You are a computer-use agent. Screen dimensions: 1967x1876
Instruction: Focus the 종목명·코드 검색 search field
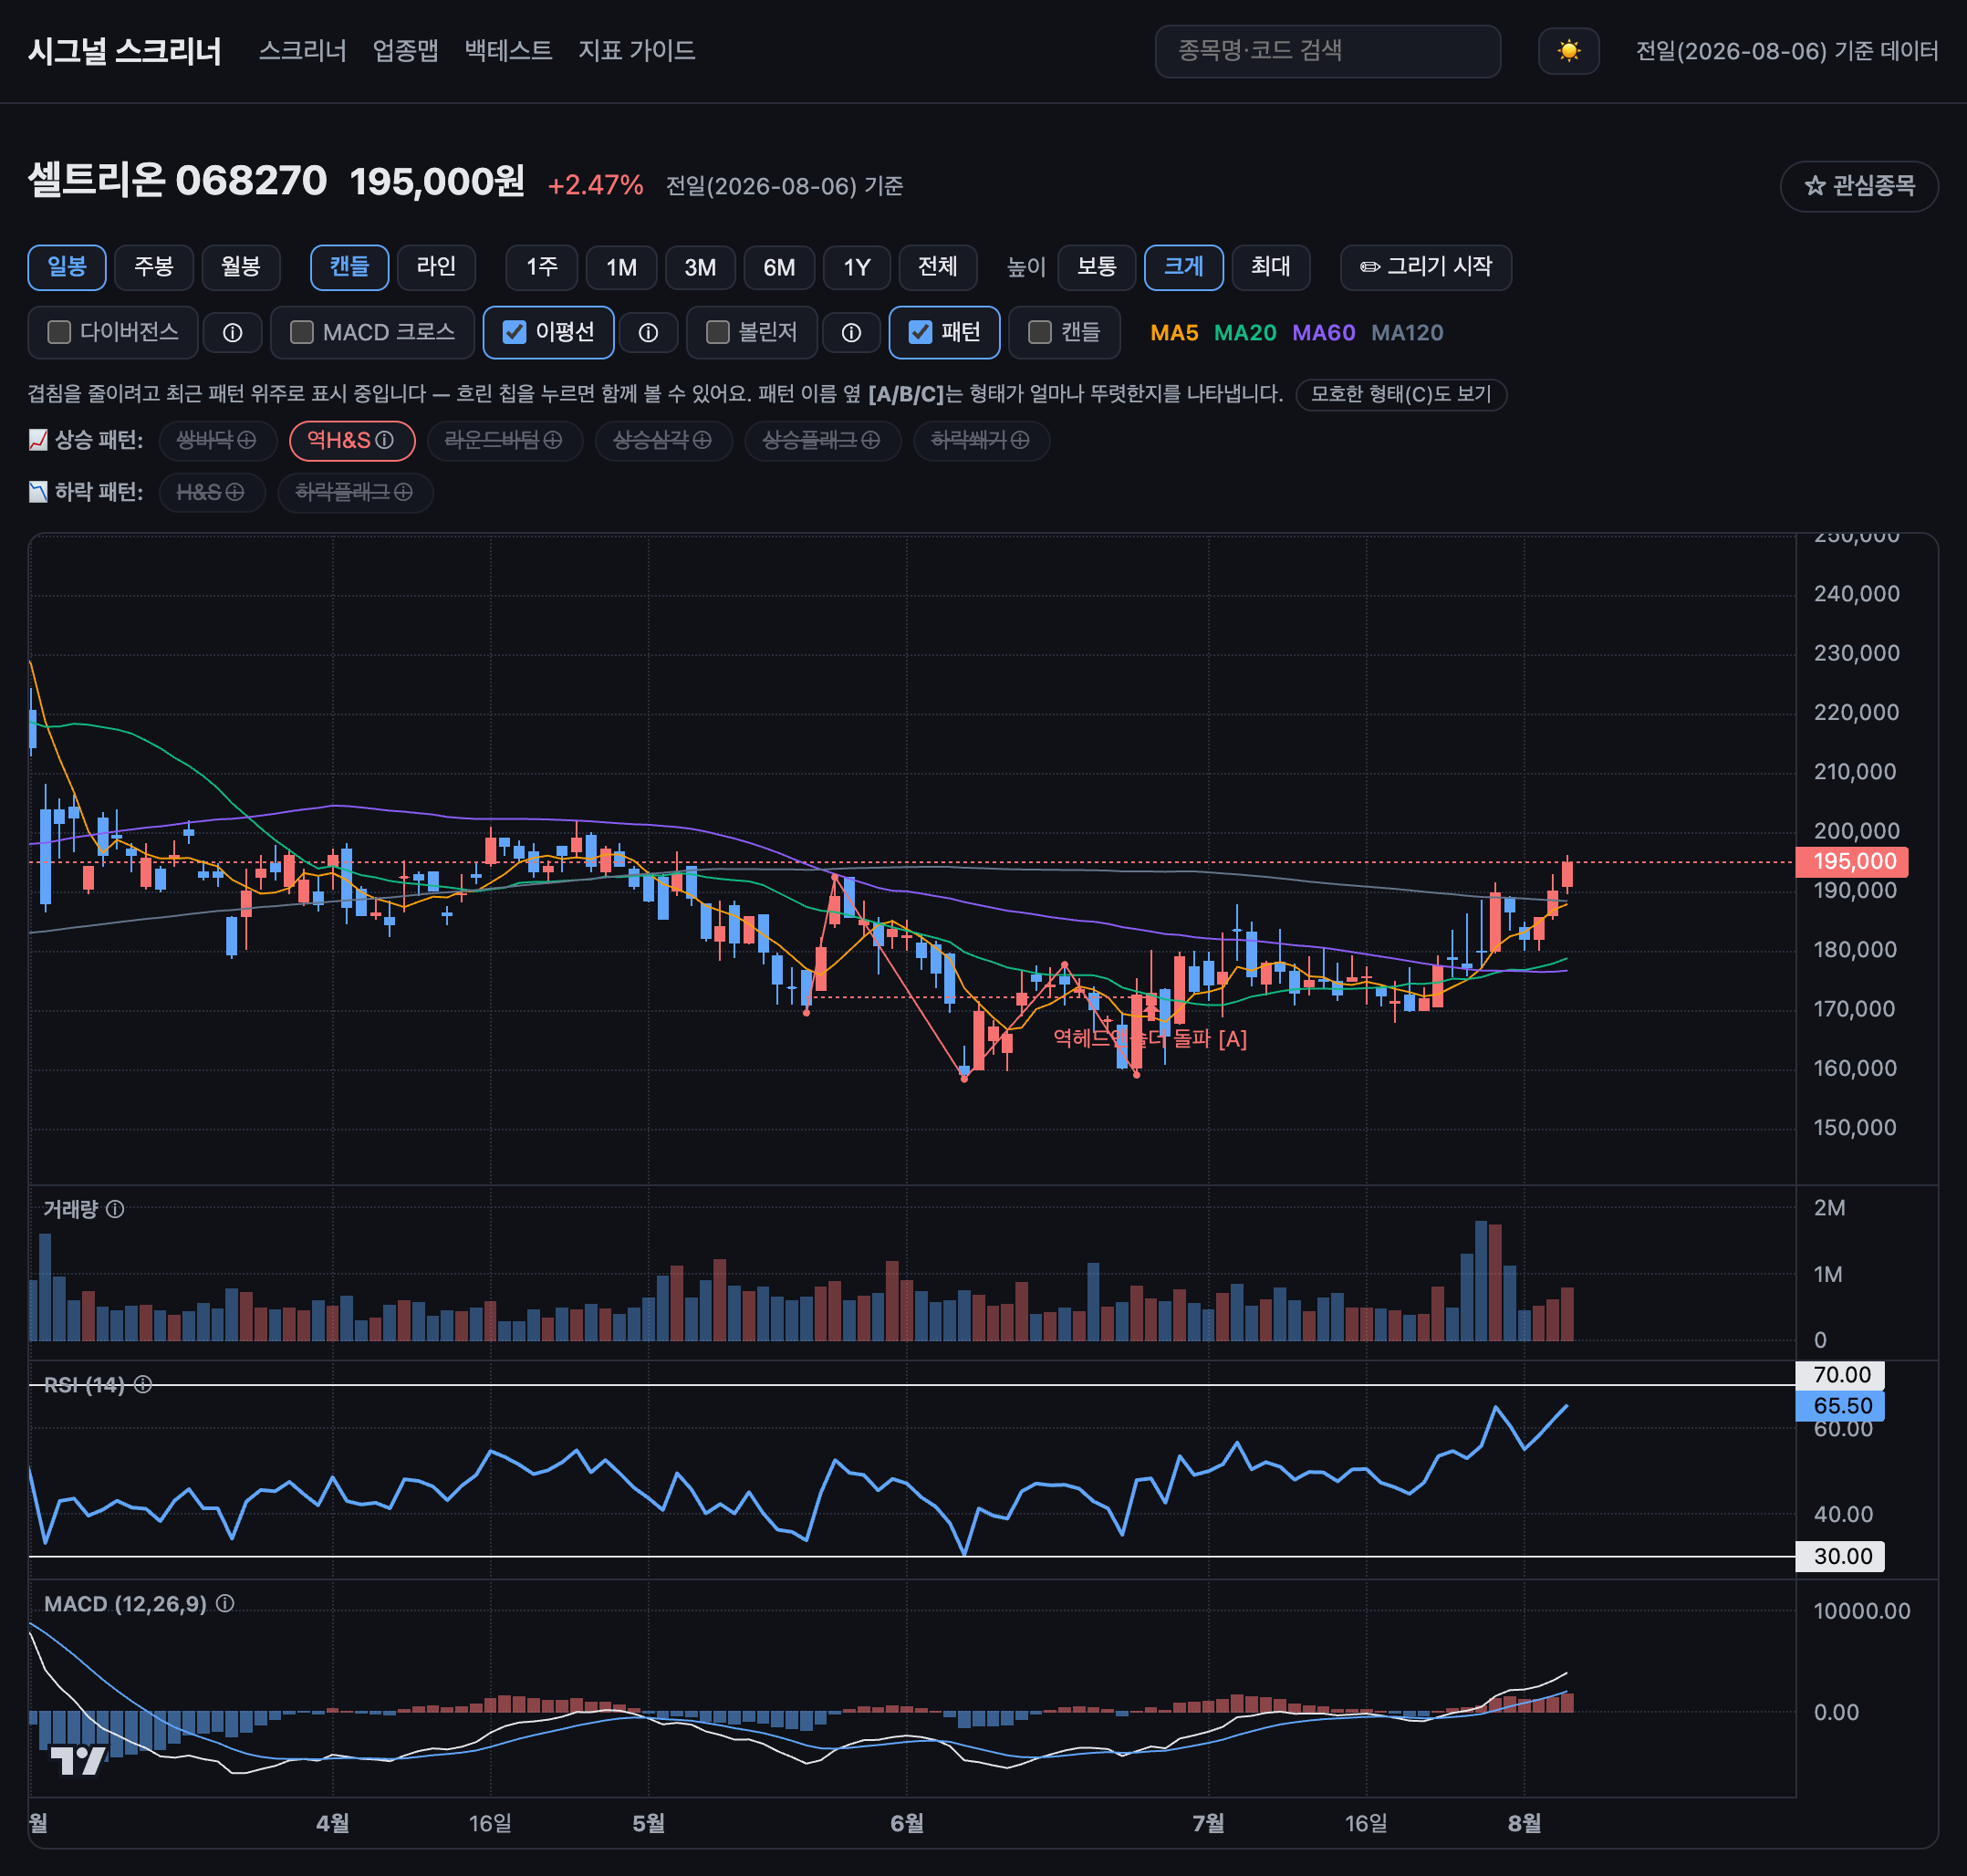click(1328, 51)
